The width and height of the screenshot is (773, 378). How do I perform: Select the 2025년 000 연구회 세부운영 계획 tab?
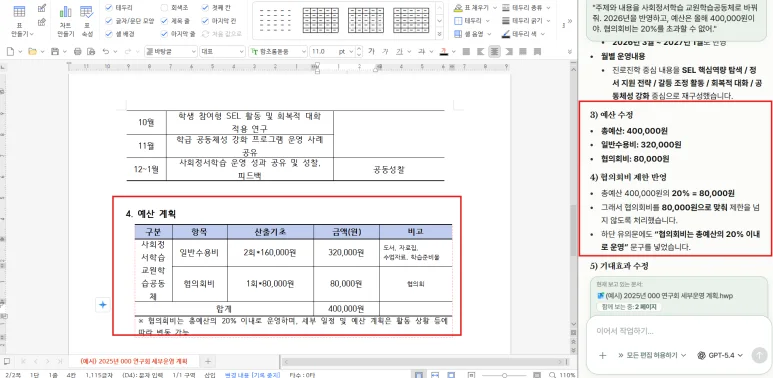[133, 361]
